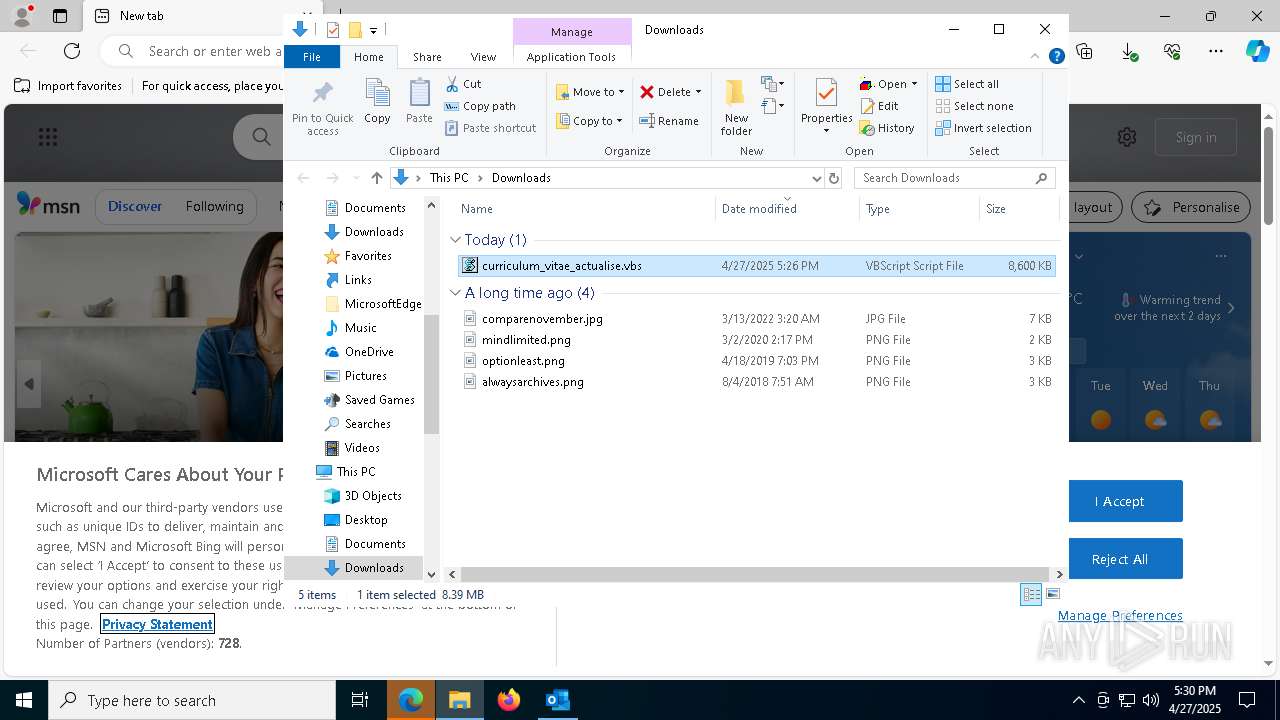Navigate up one folder level arrow
The image size is (1280, 720).
click(376, 178)
